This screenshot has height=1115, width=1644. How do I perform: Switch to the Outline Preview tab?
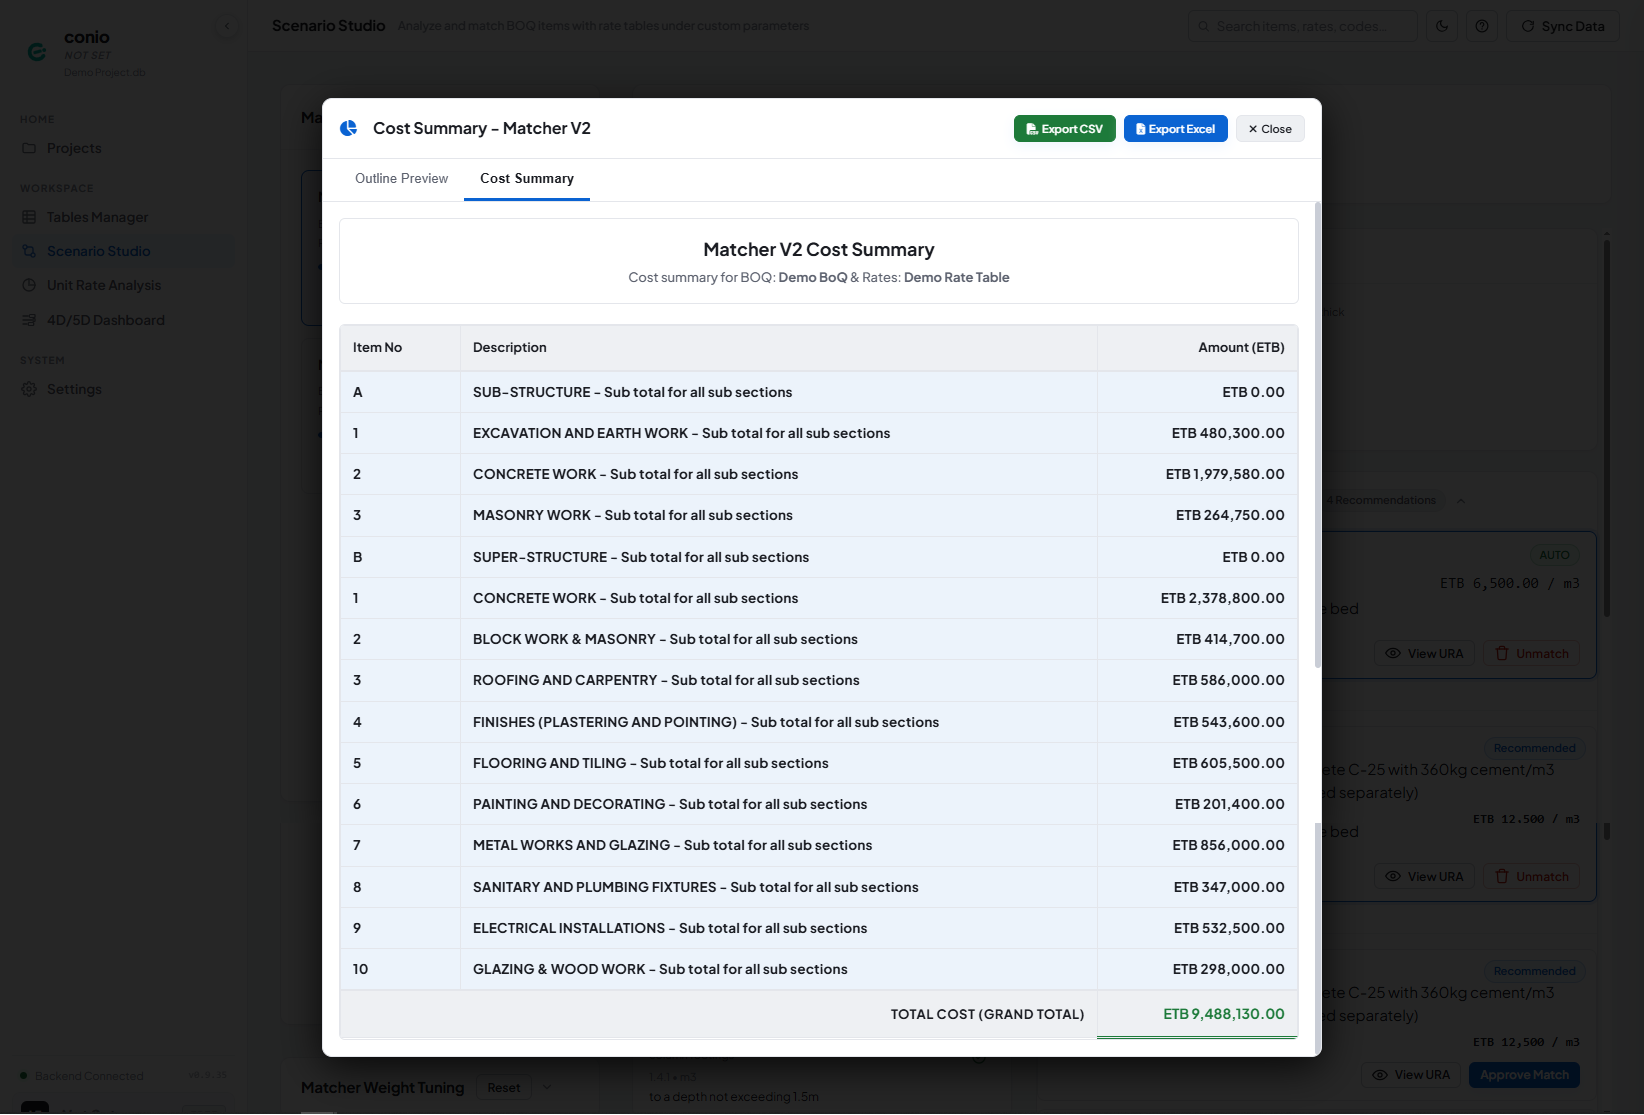click(401, 179)
